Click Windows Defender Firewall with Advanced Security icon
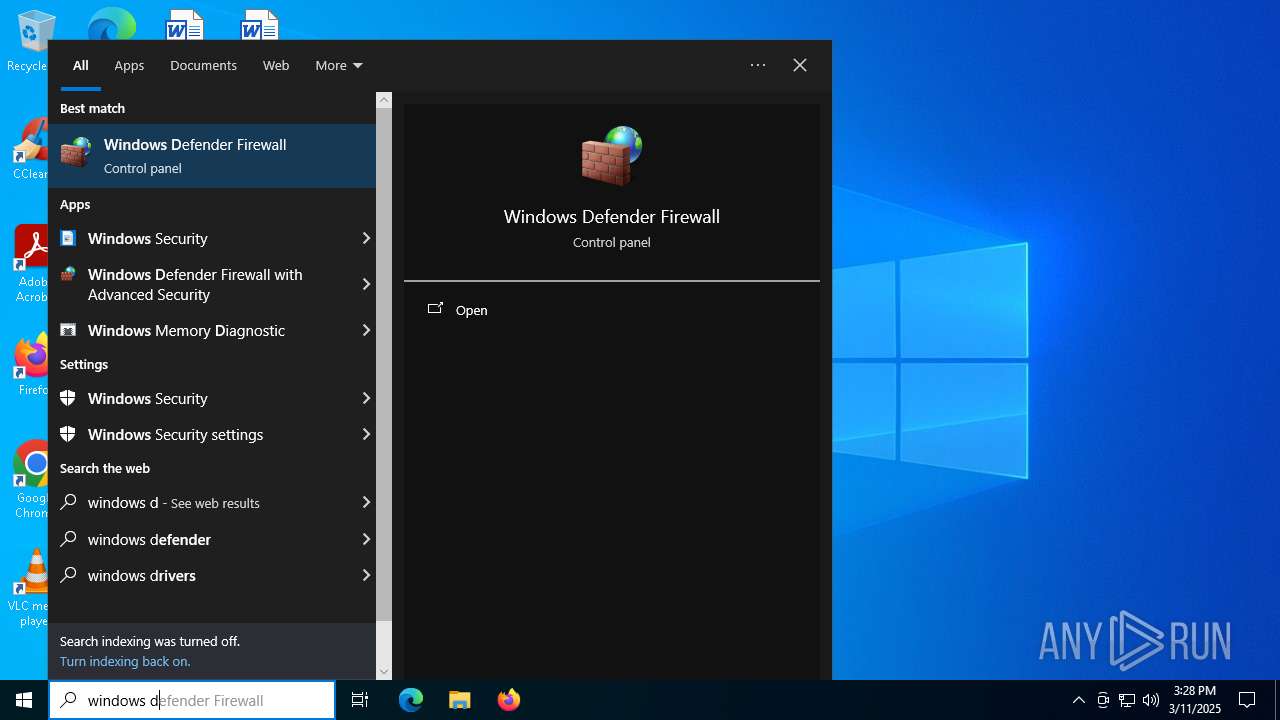The height and width of the screenshot is (720, 1280). 68,274
